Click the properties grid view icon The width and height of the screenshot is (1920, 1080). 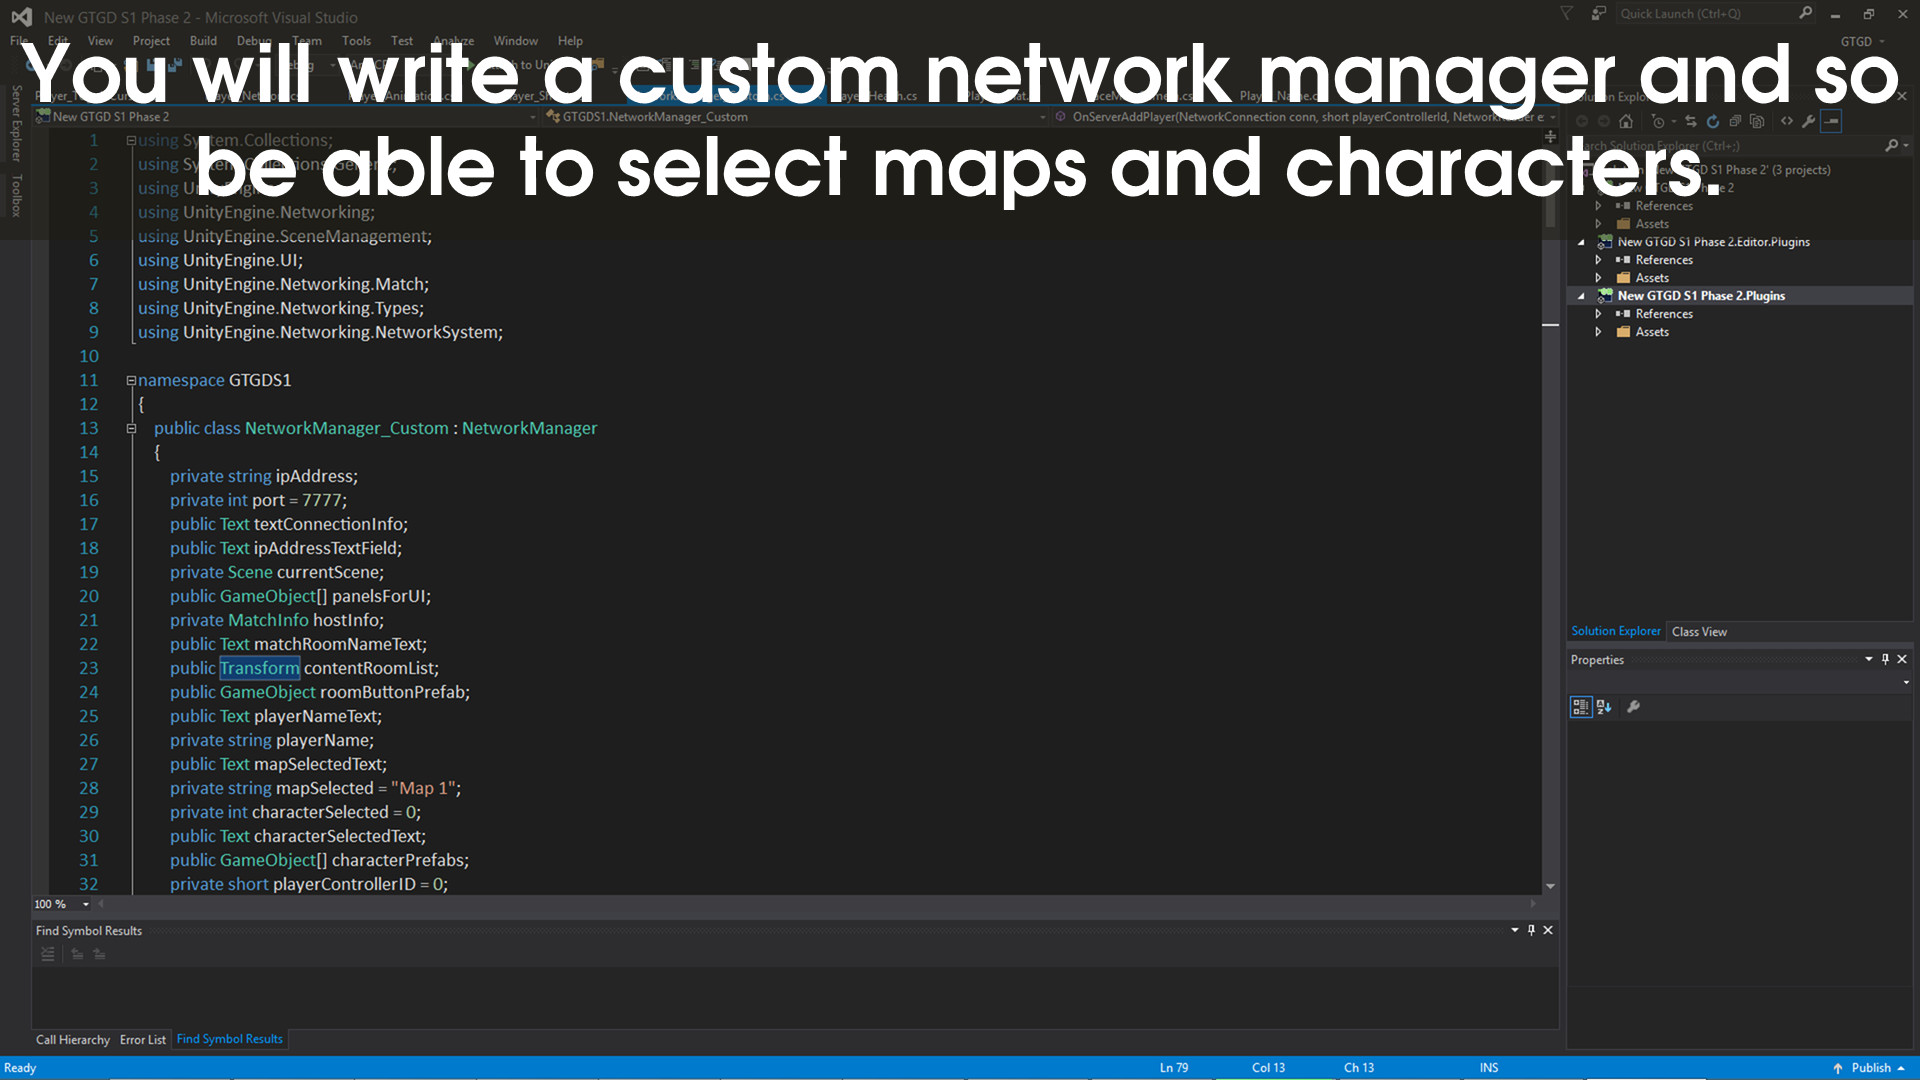1581,707
